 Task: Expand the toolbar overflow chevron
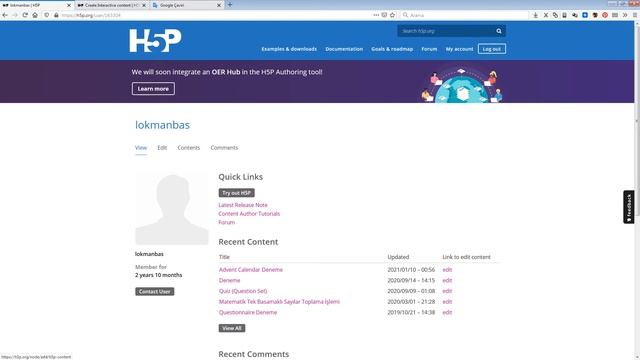(625, 15)
